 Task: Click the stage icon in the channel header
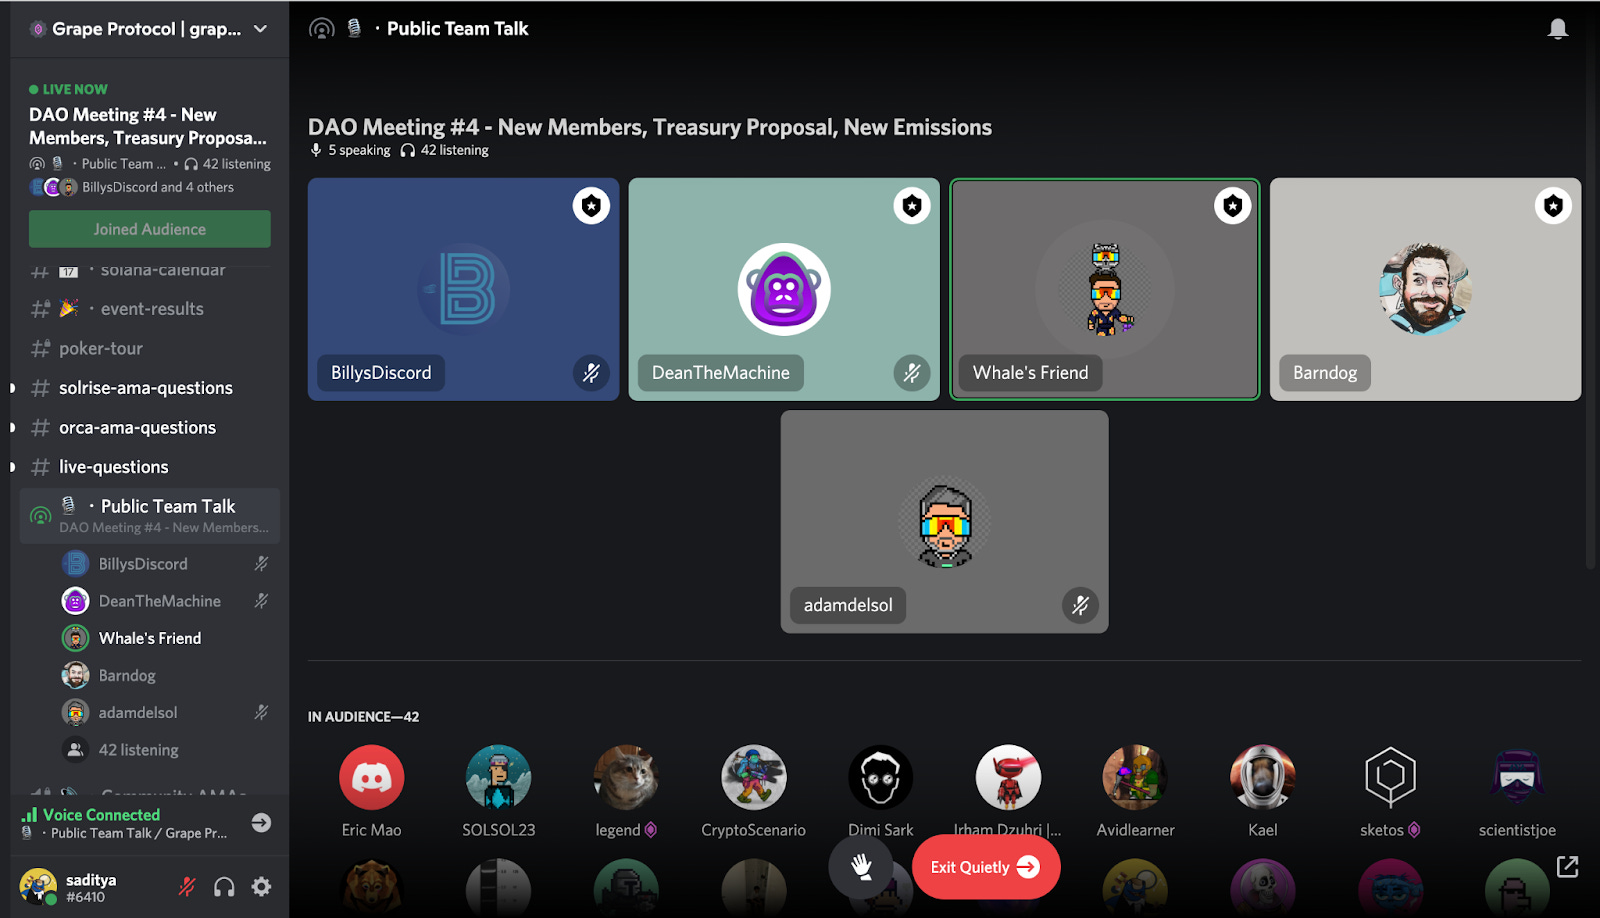(322, 29)
